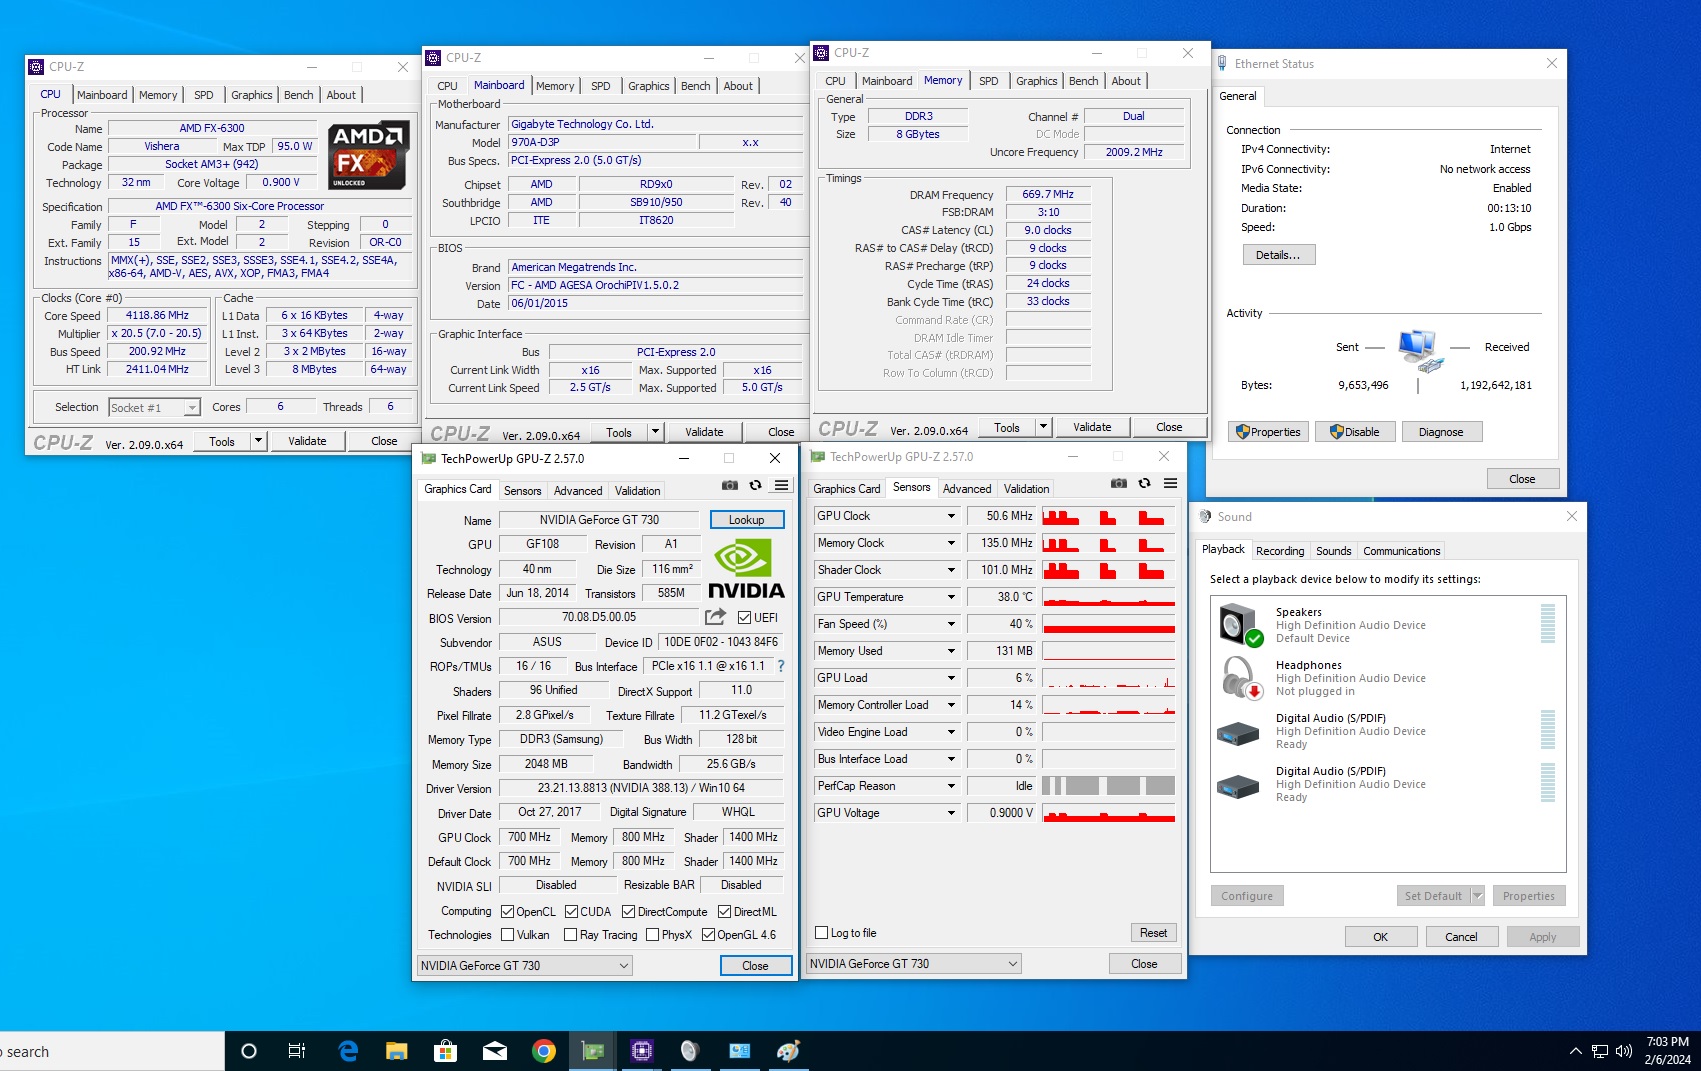
Task: Click the BIOS export share icon
Action: (715, 617)
